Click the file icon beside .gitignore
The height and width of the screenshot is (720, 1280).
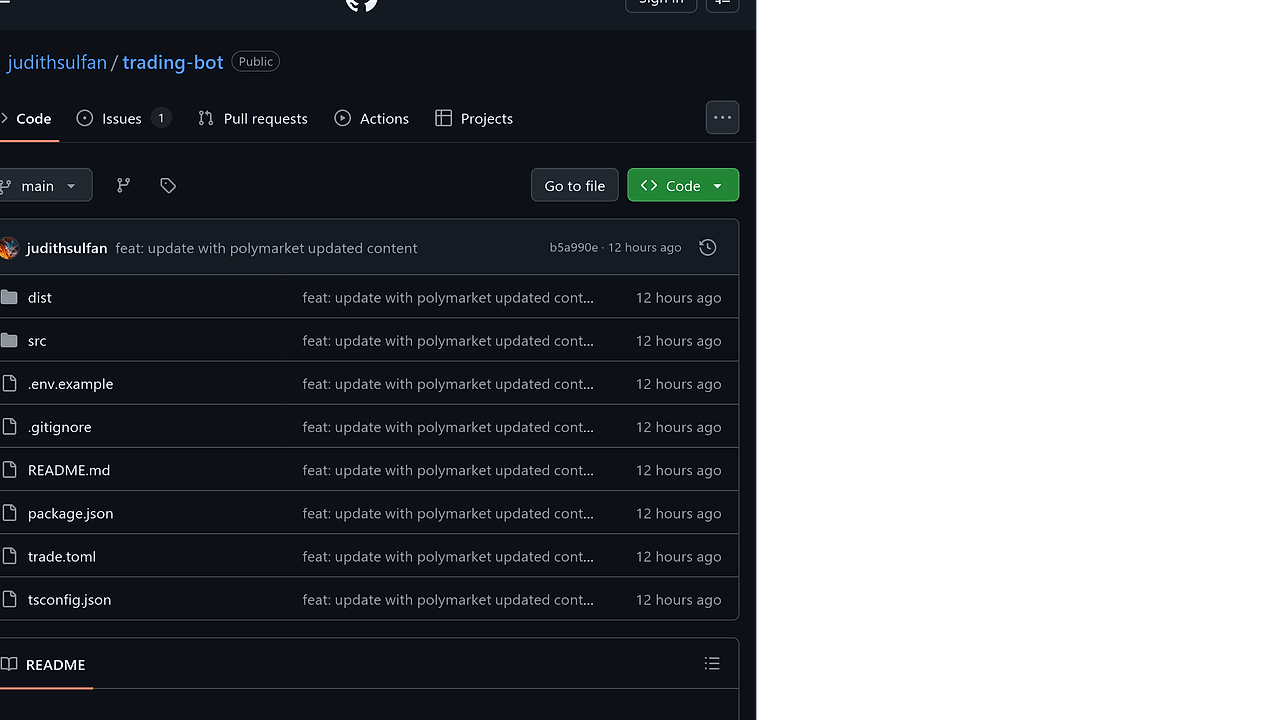click(9, 427)
